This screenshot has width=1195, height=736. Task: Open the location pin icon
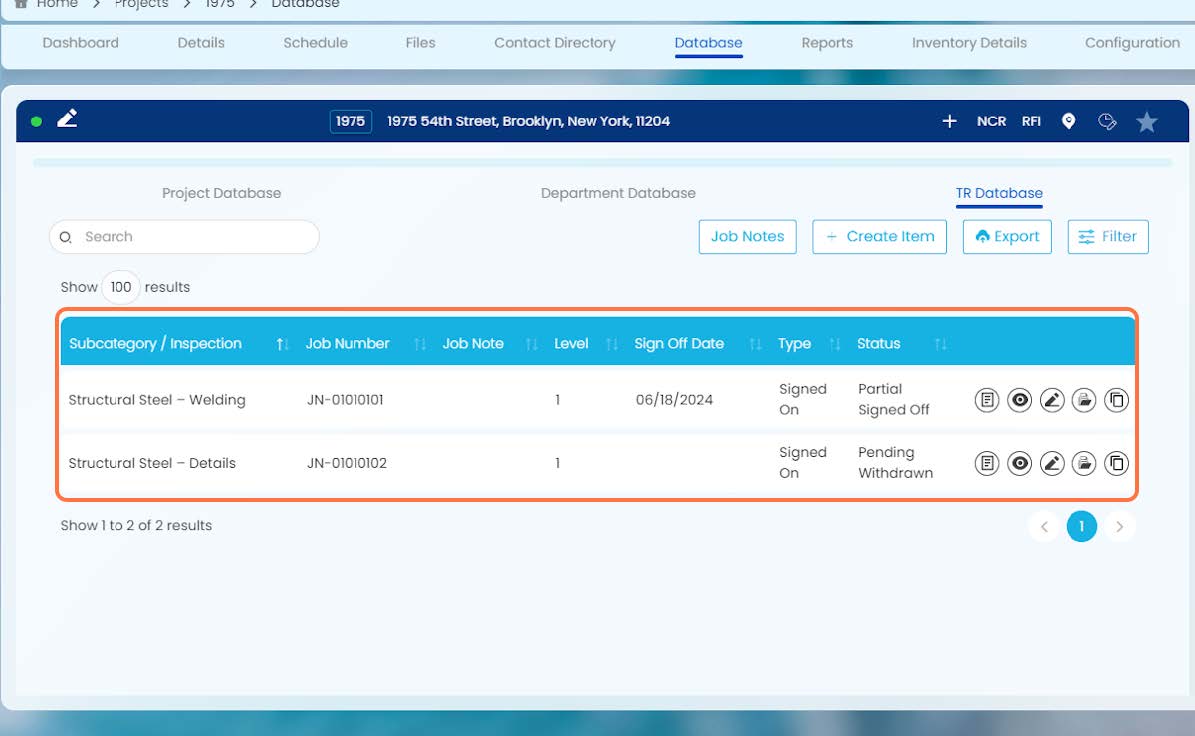[1068, 121]
